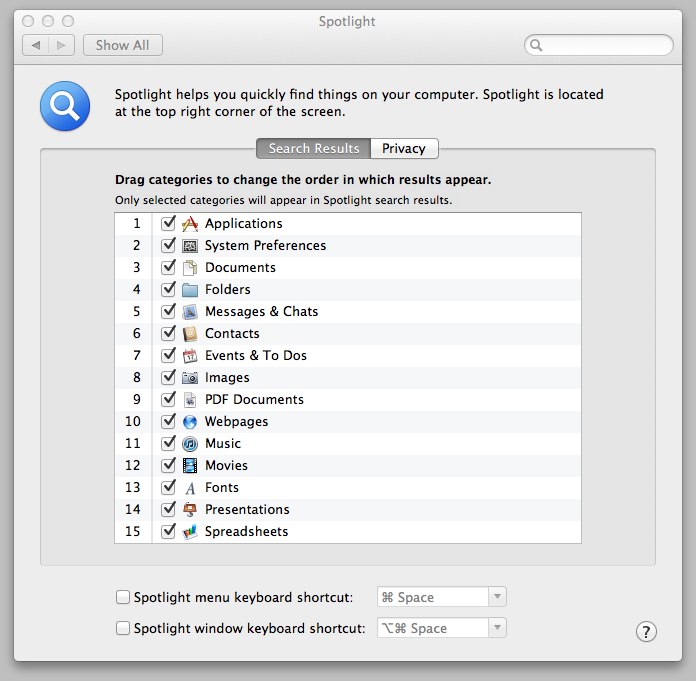
Task: Select the Fonts row label
Action: pos(222,487)
